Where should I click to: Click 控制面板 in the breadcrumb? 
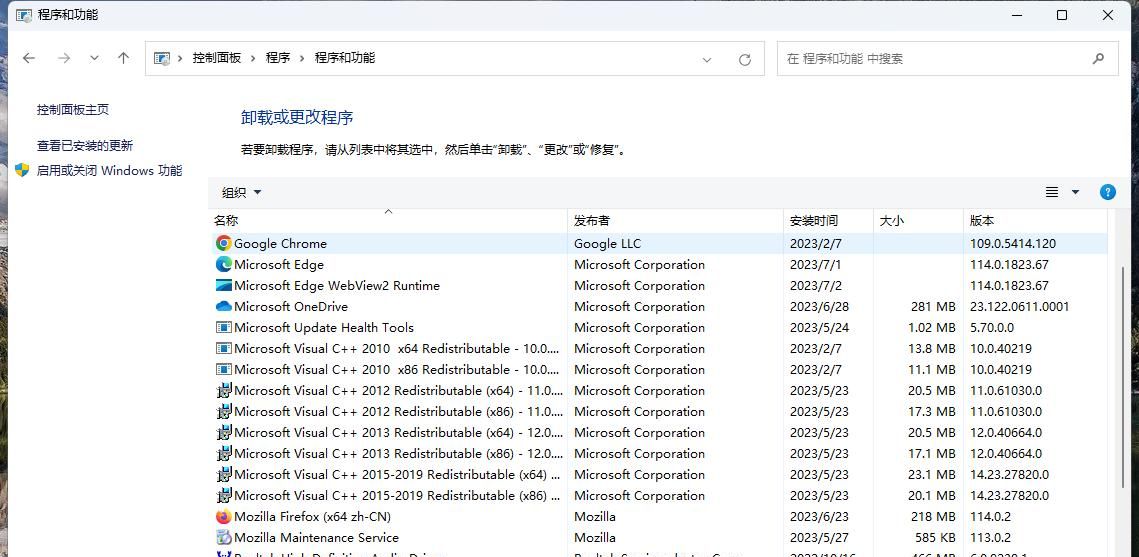[x=216, y=58]
